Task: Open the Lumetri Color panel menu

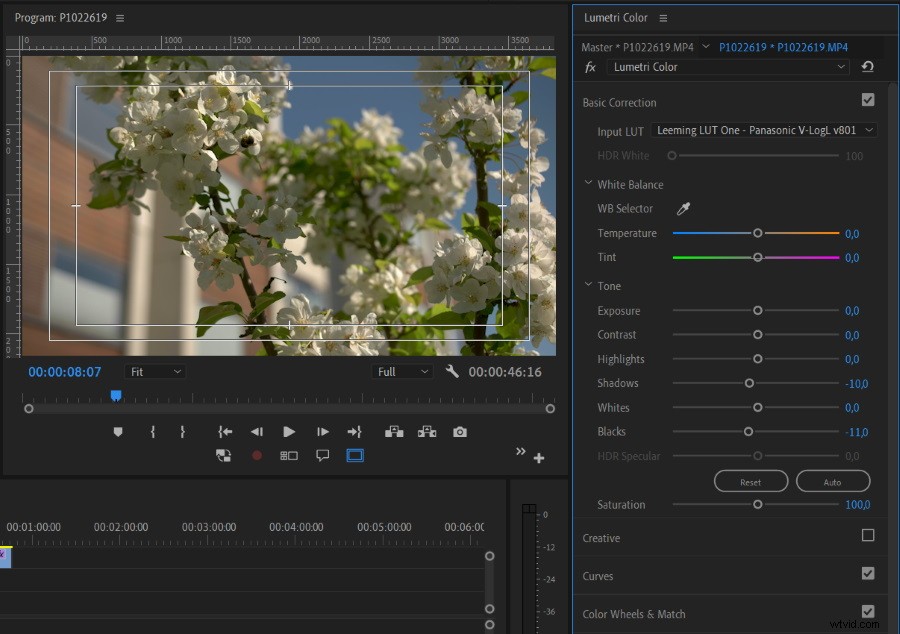Action: (x=662, y=17)
